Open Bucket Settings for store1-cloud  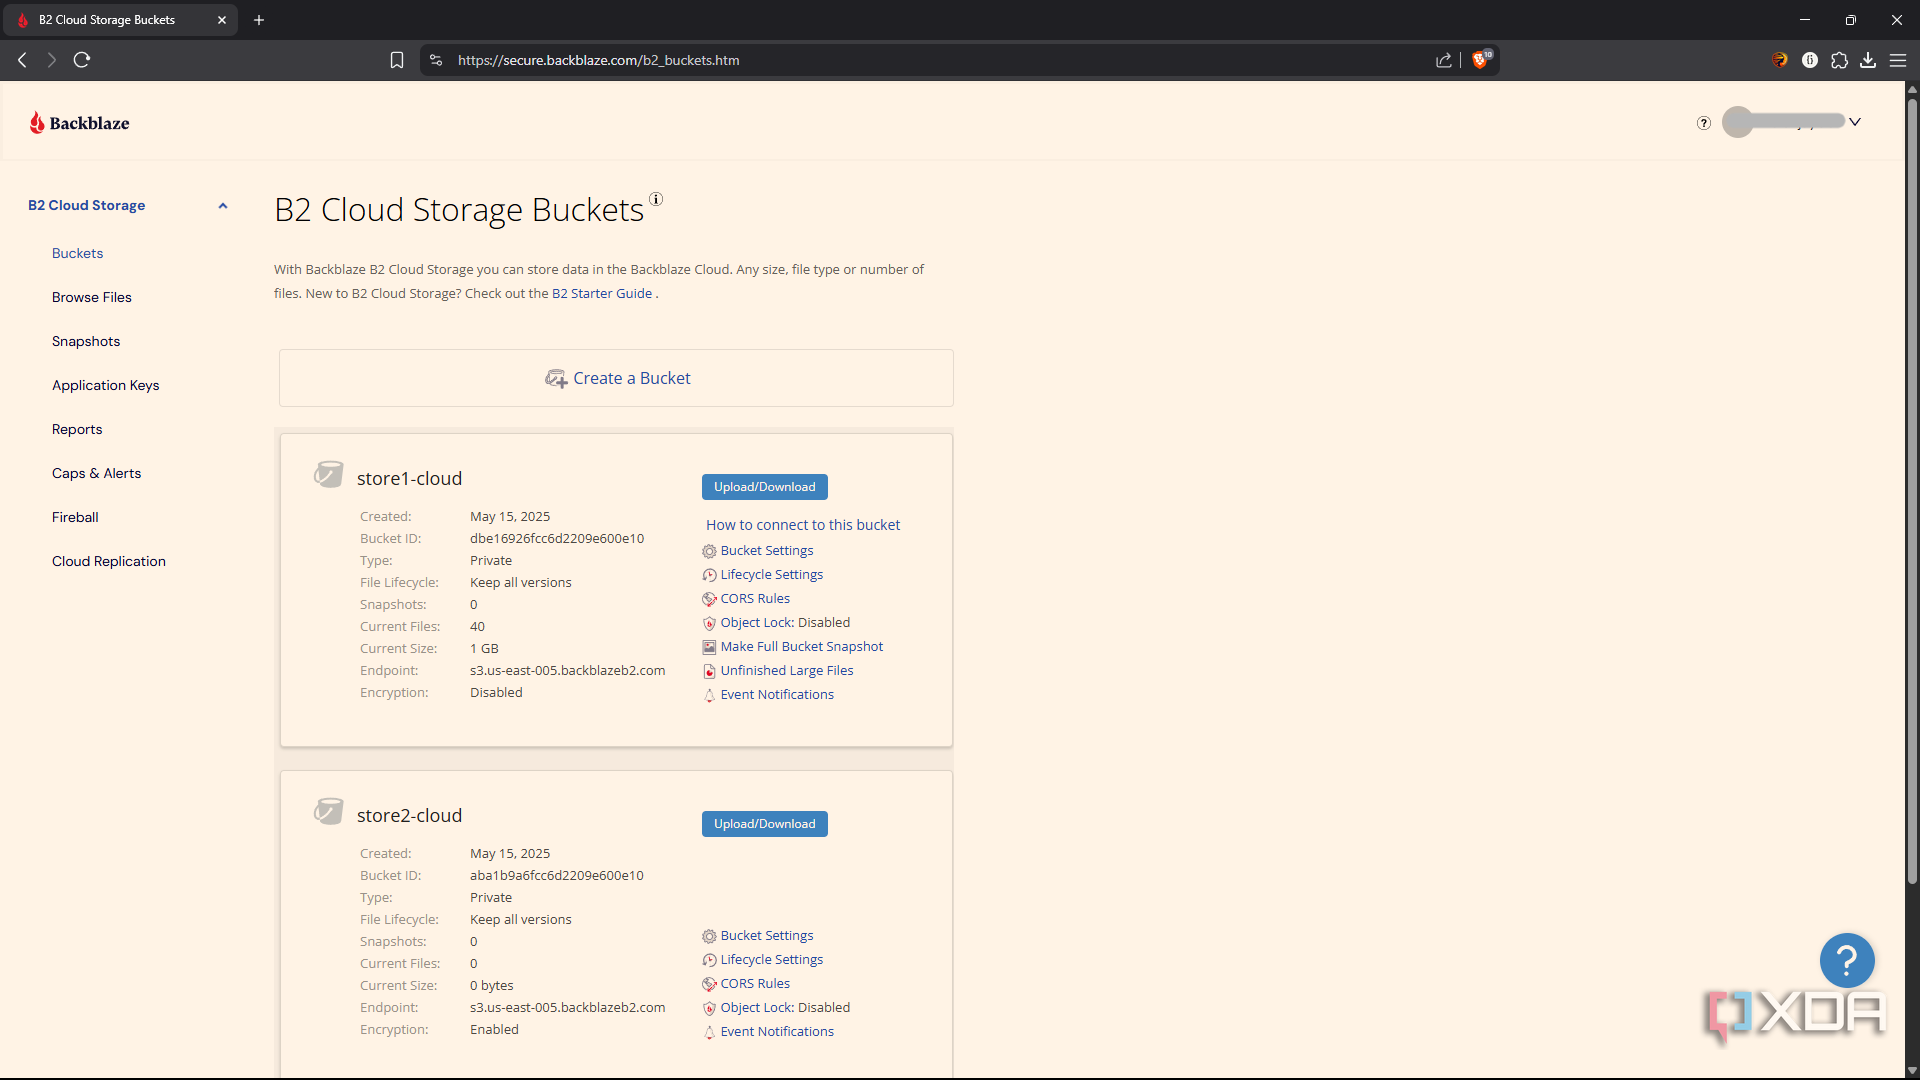[x=767, y=551]
